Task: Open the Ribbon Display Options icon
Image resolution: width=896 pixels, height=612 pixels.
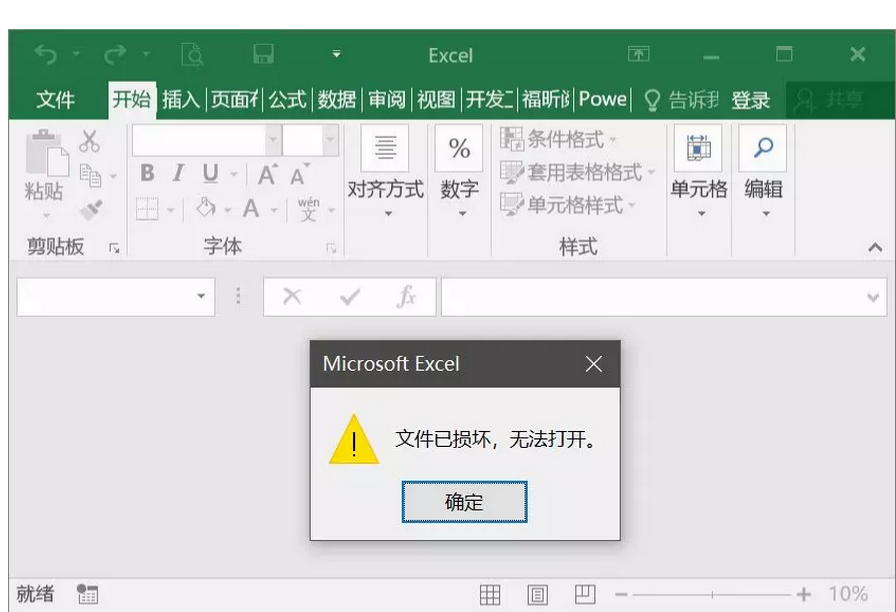Action: point(639,54)
